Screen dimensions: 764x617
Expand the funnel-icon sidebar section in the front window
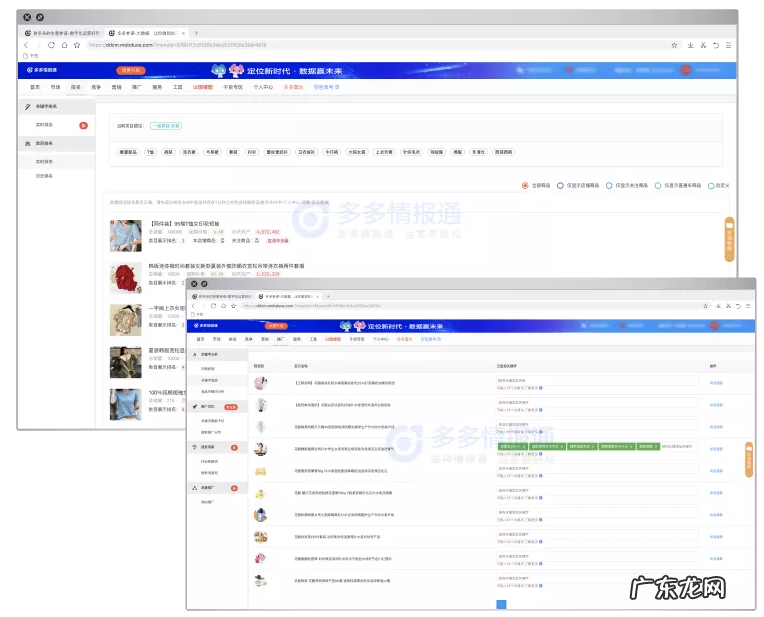coord(217,447)
